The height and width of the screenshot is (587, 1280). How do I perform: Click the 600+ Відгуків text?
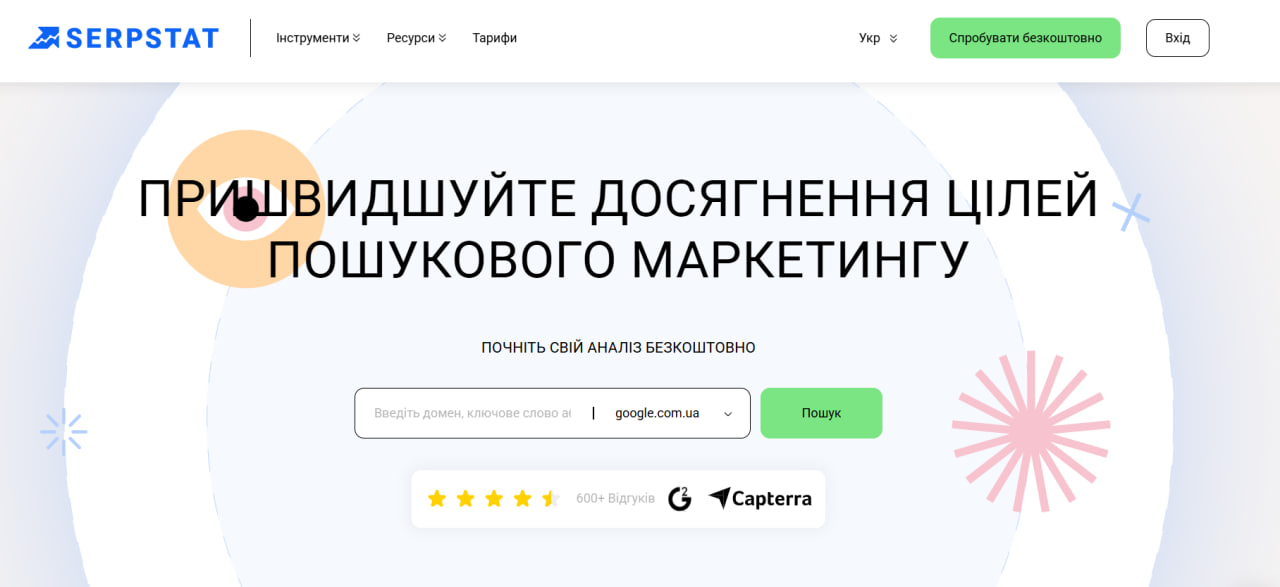click(x=615, y=498)
